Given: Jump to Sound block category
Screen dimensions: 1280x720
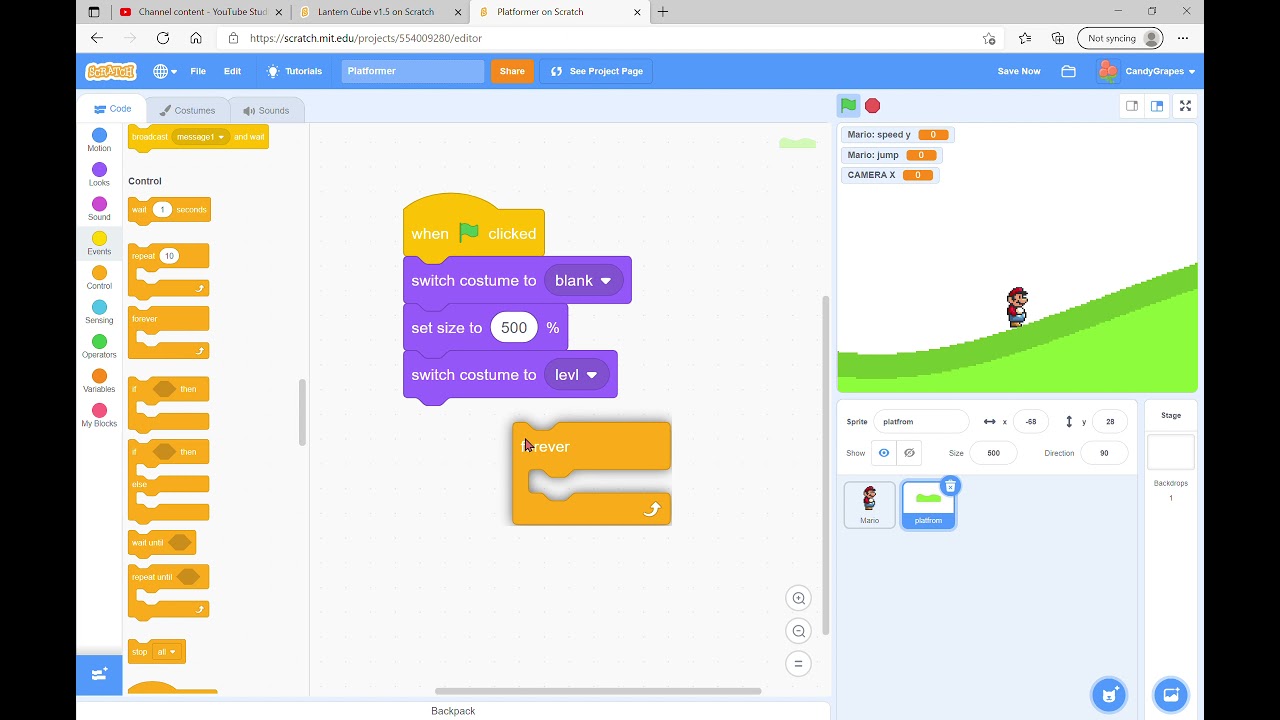Looking at the screenshot, I should [x=99, y=209].
